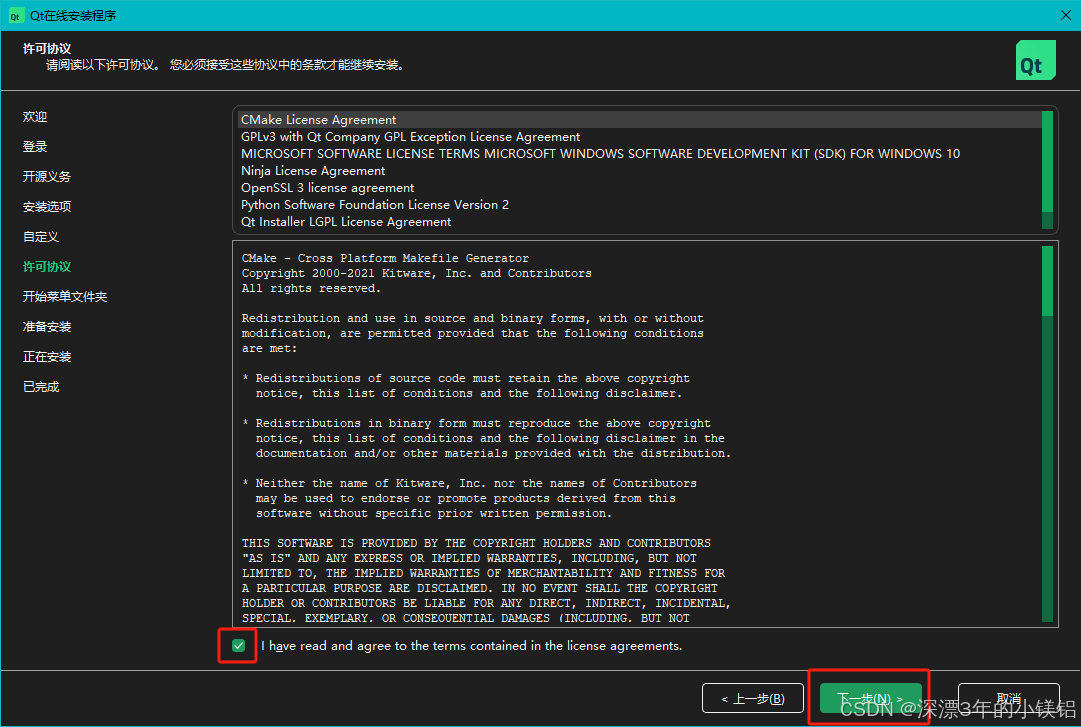1081x727 pixels.
Task: Select OpenSSL 3 license agreement
Action: pyautogui.click(x=640, y=188)
